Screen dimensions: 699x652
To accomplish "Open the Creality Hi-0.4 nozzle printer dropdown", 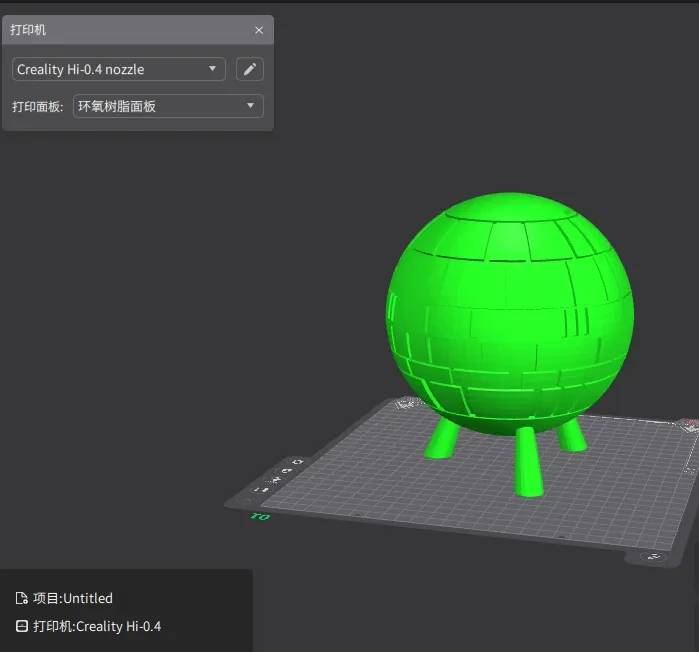I will pos(119,69).
